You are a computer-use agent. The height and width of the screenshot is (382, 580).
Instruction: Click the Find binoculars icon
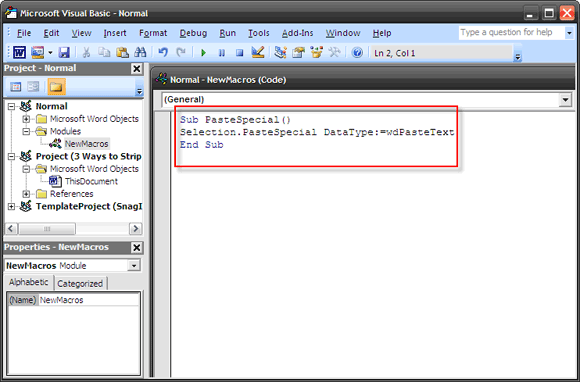point(140,53)
